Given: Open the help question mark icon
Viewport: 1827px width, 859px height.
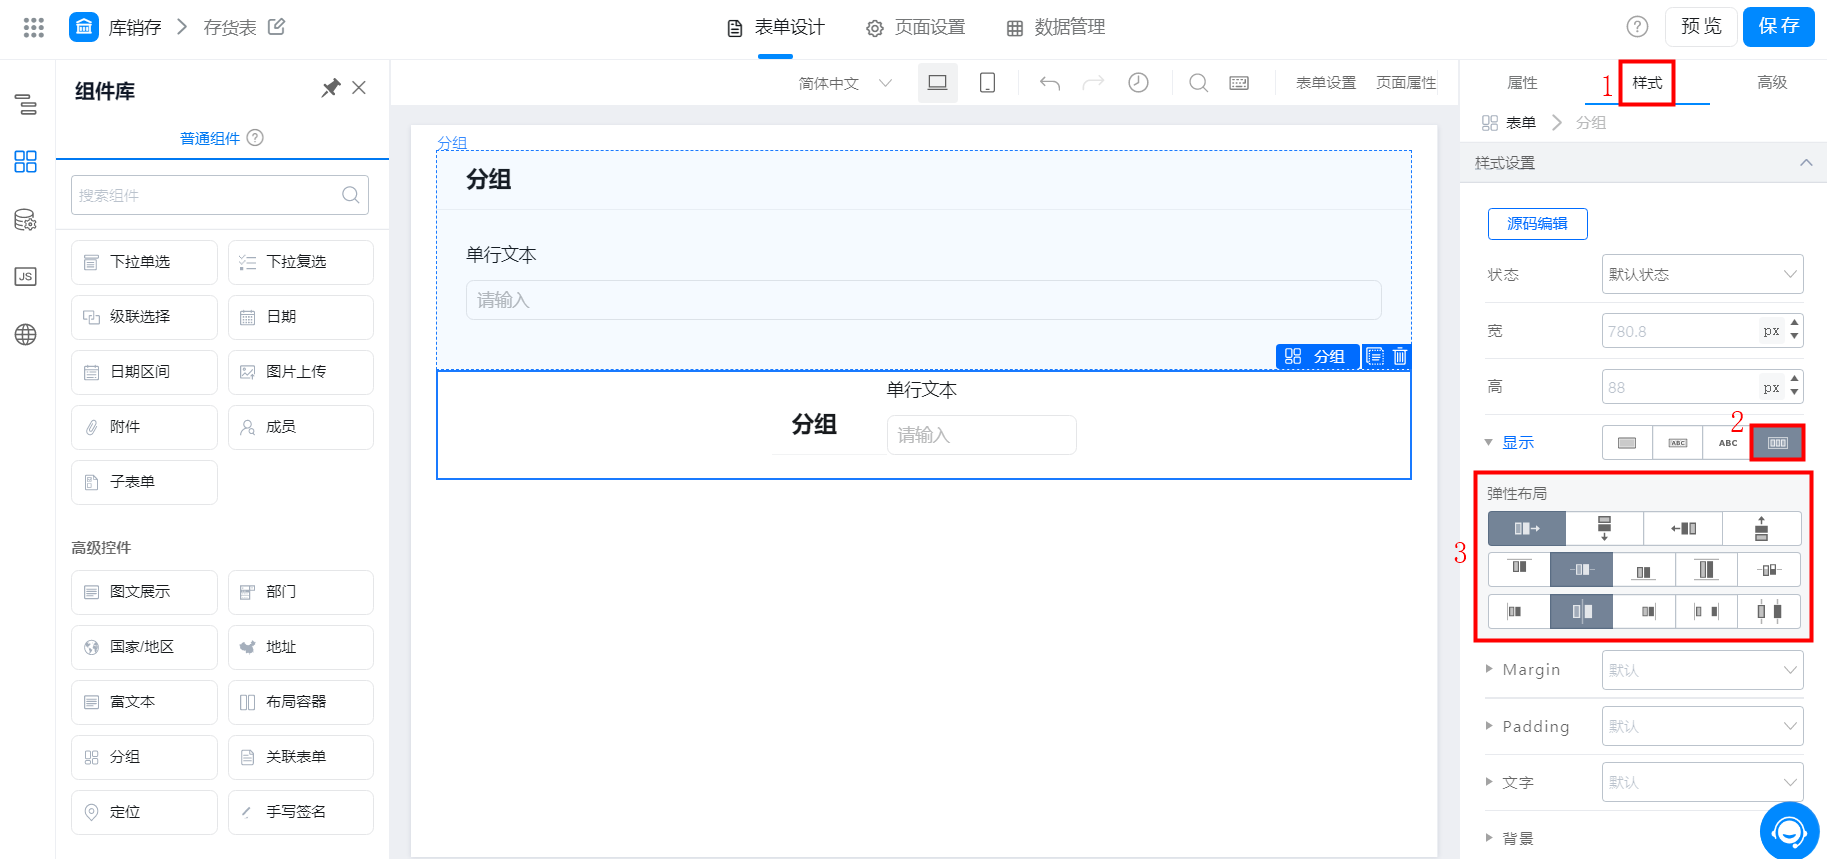Looking at the screenshot, I should tap(1637, 27).
